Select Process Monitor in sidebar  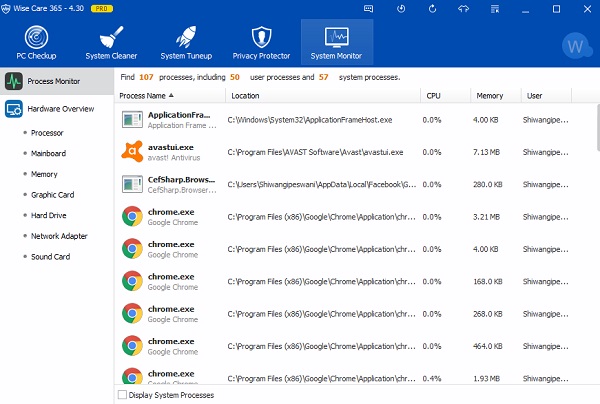click(x=57, y=81)
